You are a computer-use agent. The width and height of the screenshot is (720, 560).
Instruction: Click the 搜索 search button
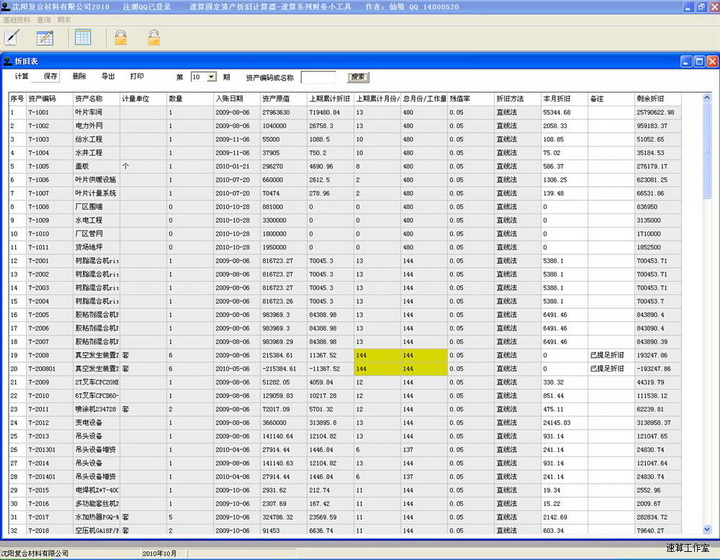[357, 76]
